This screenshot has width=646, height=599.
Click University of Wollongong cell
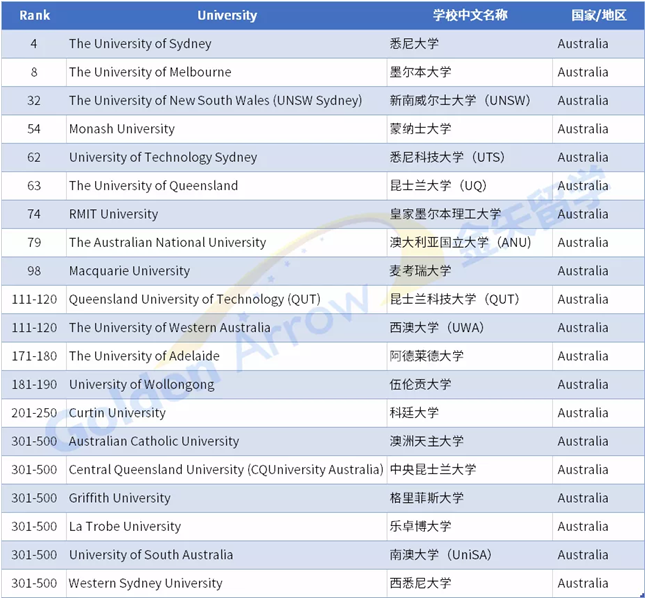(x=141, y=384)
